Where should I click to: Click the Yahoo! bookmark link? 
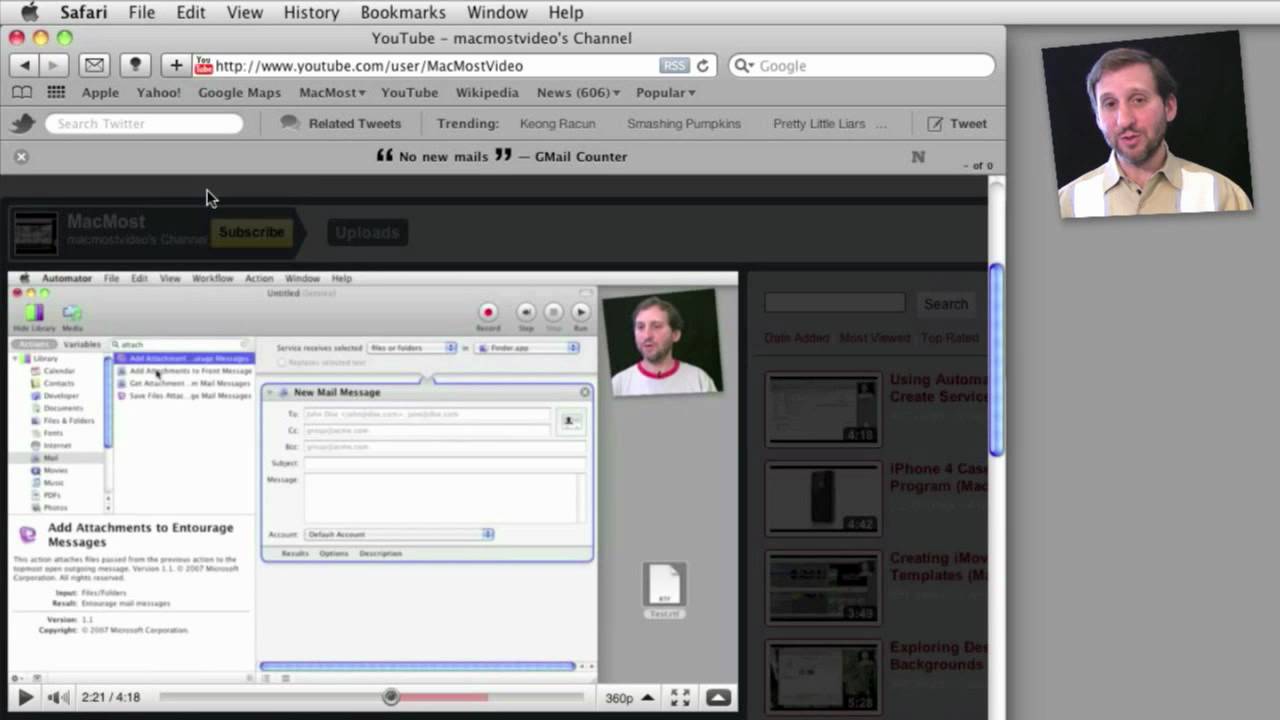[x=158, y=92]
